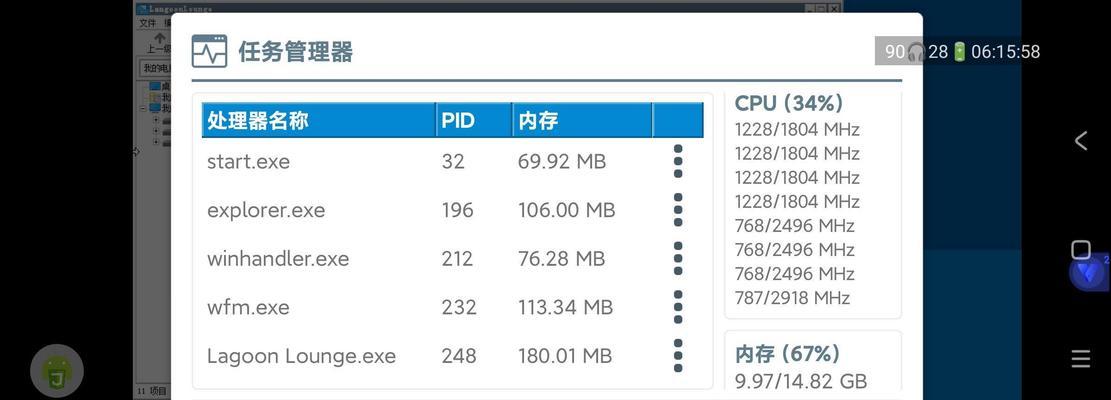Select the explorer.exe process row
The width and height of the screenshot is (1111, 400).
452,210
